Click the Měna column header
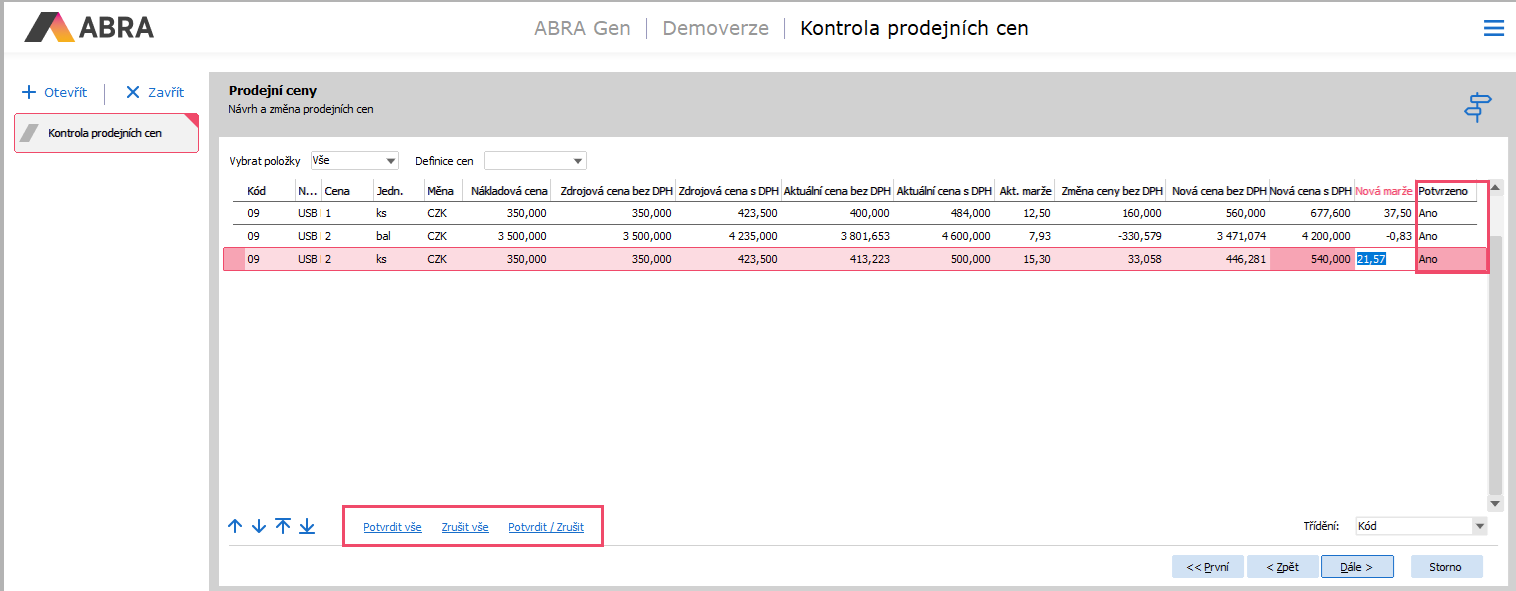The width and height of the screenshot is (1516, 591). (x=440, y=191)
